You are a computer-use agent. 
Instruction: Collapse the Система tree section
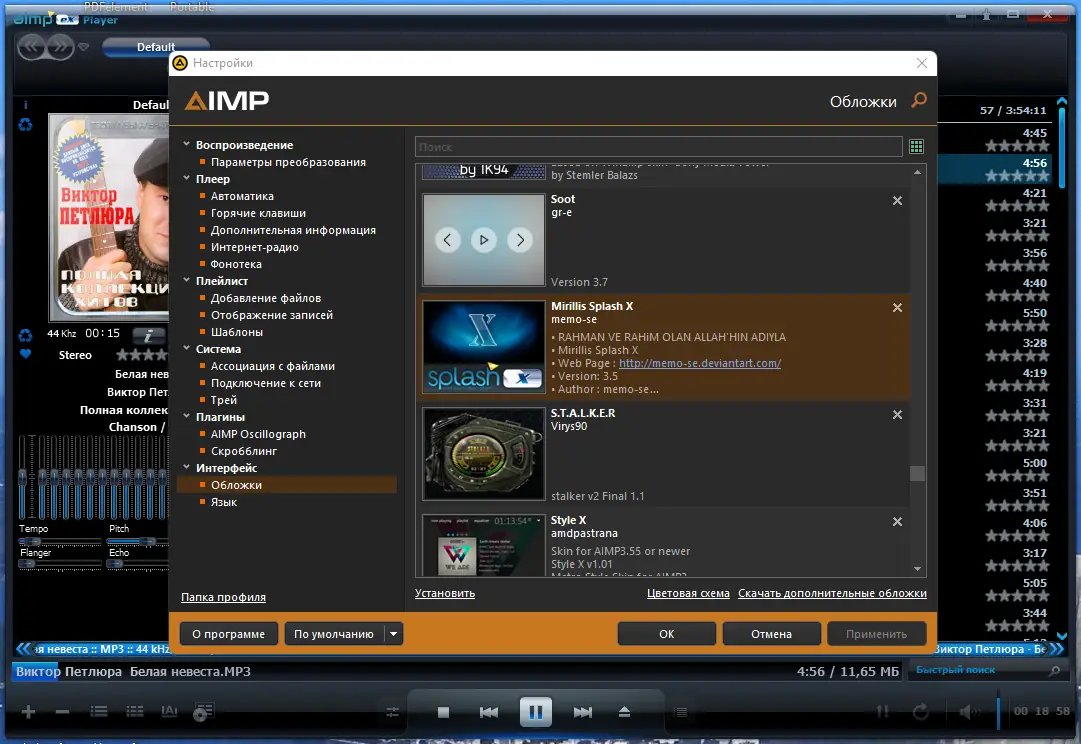[x=186, y=348]
